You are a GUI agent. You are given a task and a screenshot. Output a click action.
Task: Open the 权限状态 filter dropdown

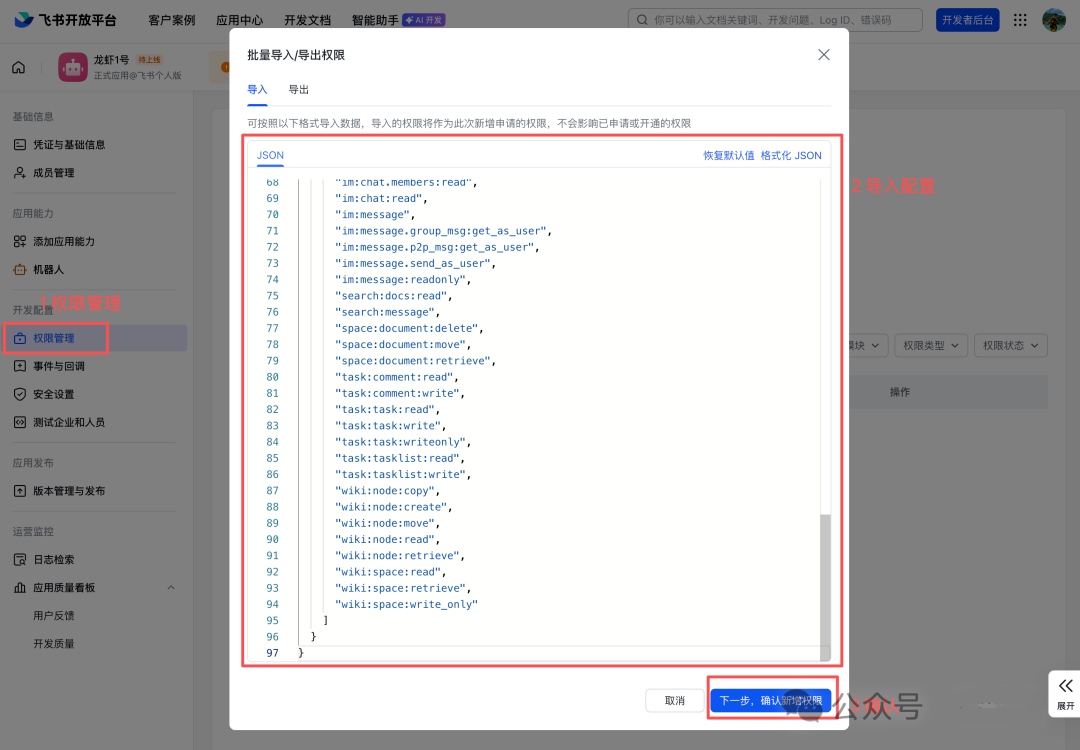click(1010, 345)
